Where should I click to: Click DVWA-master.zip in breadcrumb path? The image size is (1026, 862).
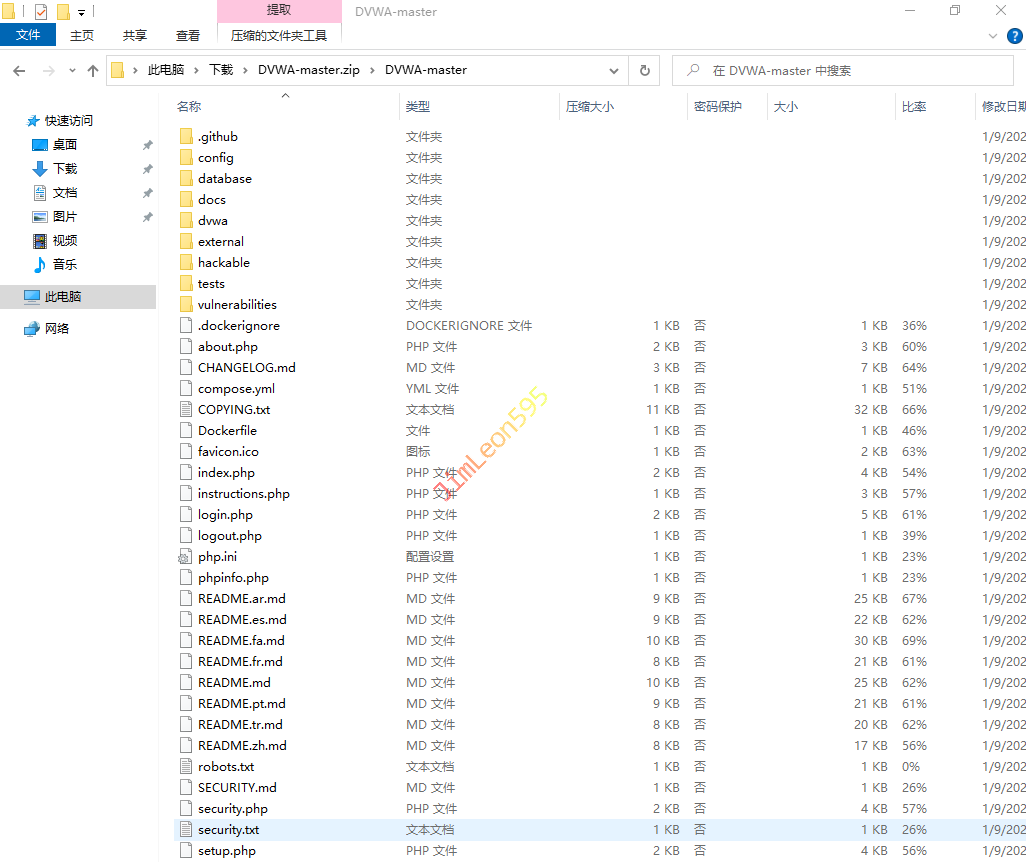[308, 70]
